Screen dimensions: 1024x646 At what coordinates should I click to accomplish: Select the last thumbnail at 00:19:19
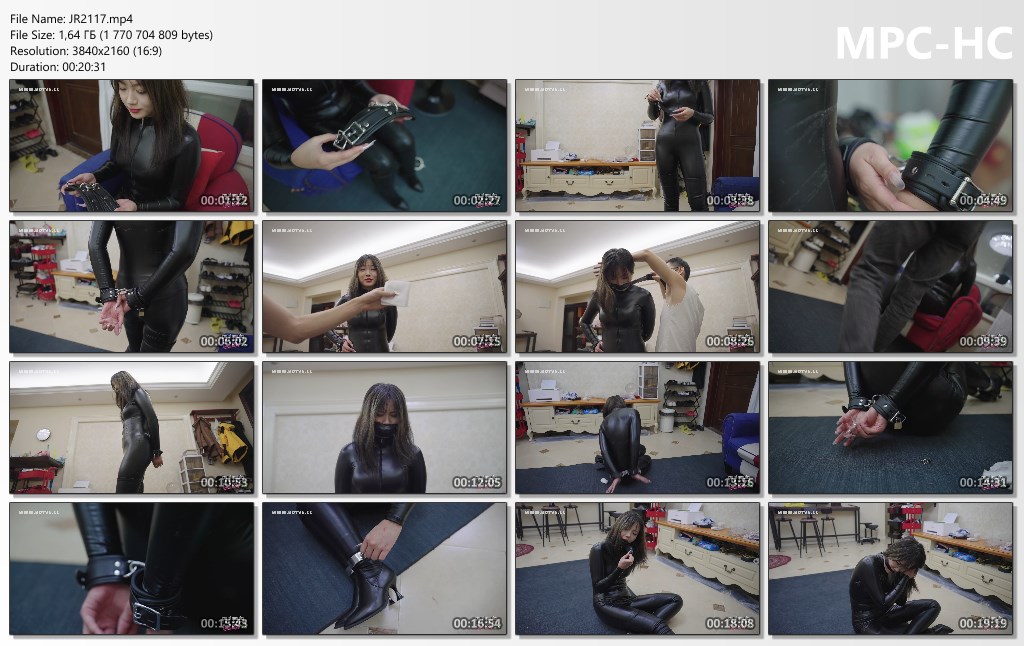891,569
